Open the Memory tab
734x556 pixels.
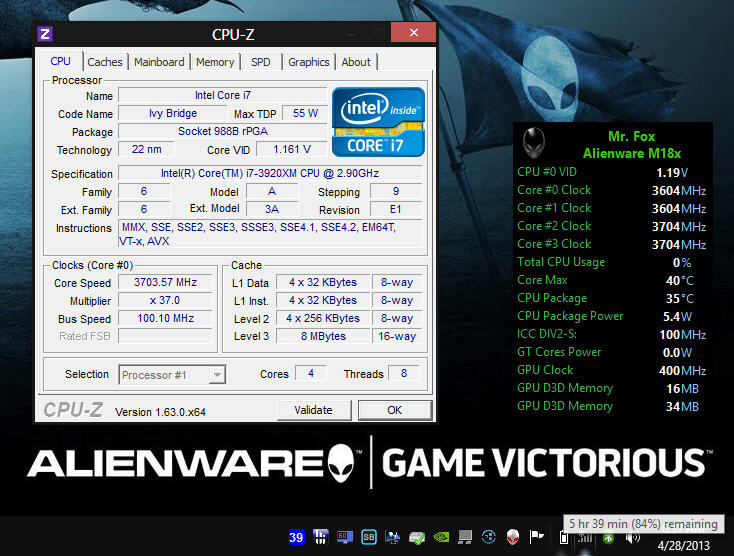tap(215, 62)
